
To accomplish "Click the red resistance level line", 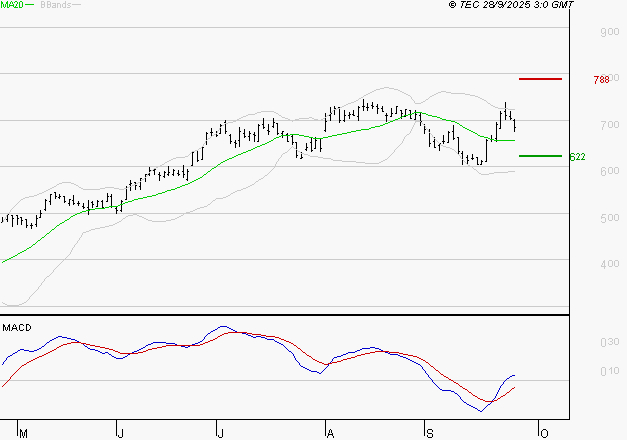I will click(x=540, y=79).
